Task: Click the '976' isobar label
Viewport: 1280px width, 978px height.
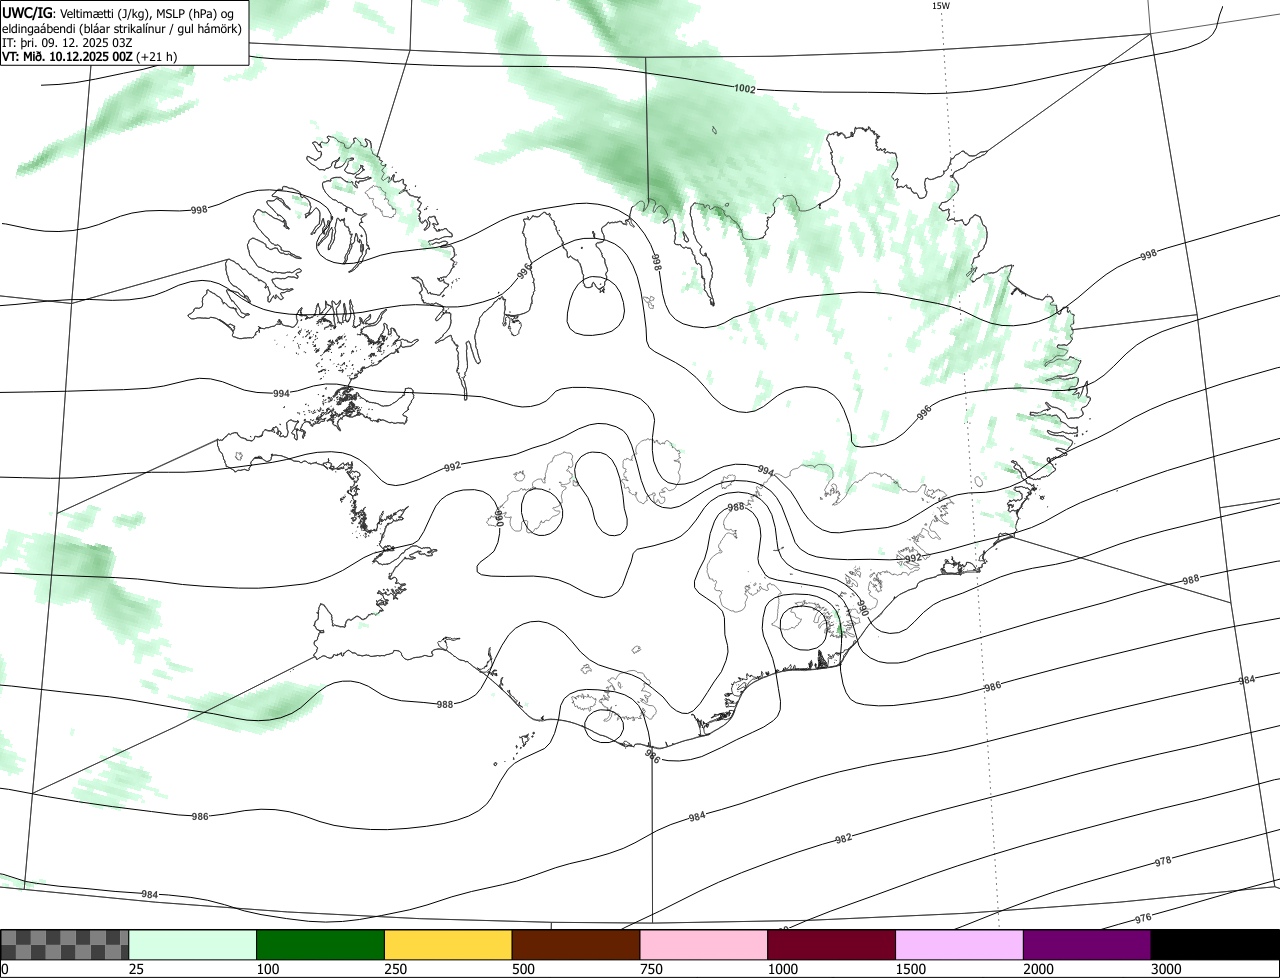Action: (x=1143, y=918)
